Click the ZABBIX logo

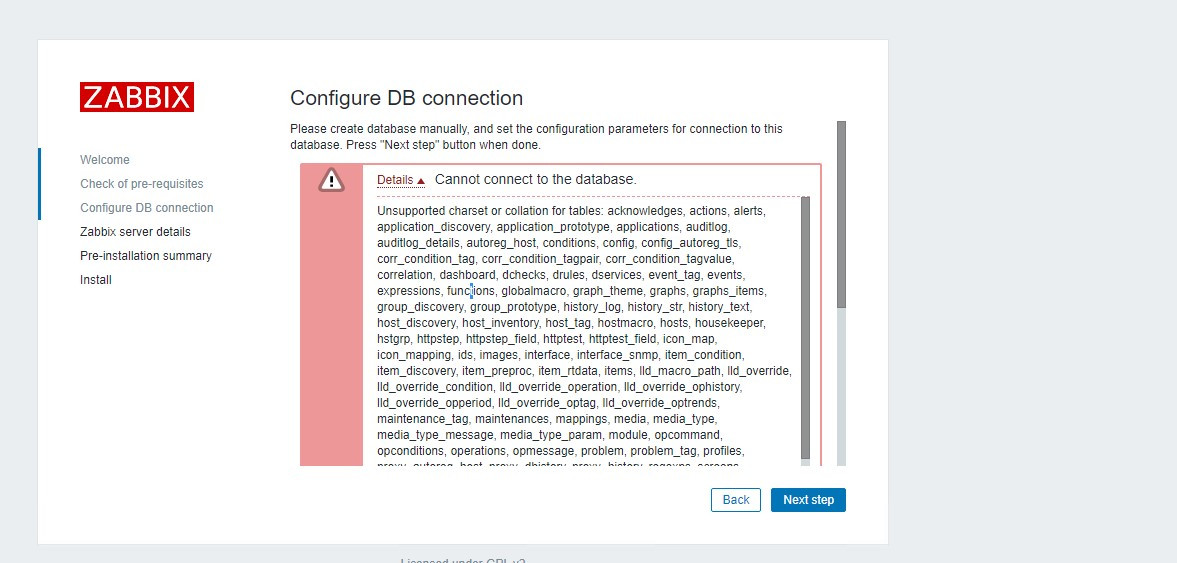tap(137, 97)
